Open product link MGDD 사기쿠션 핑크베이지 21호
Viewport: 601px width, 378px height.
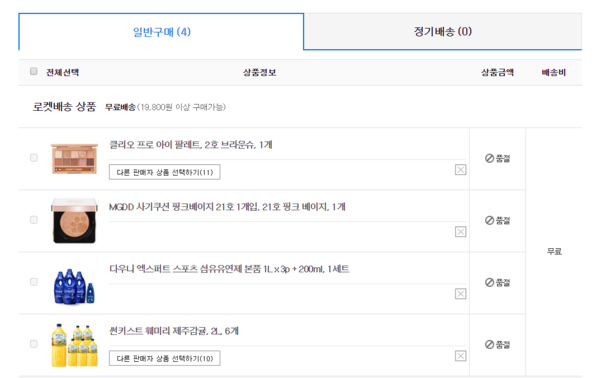(227, 207)
